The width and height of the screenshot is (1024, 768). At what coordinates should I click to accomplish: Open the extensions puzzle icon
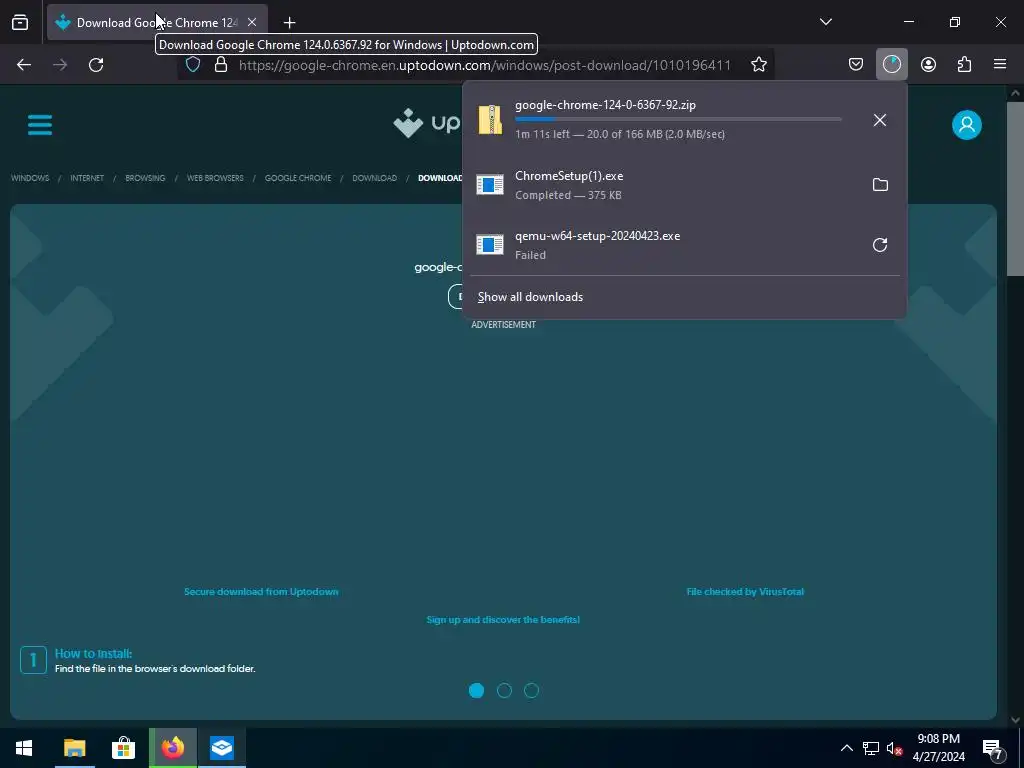point(964,64)
